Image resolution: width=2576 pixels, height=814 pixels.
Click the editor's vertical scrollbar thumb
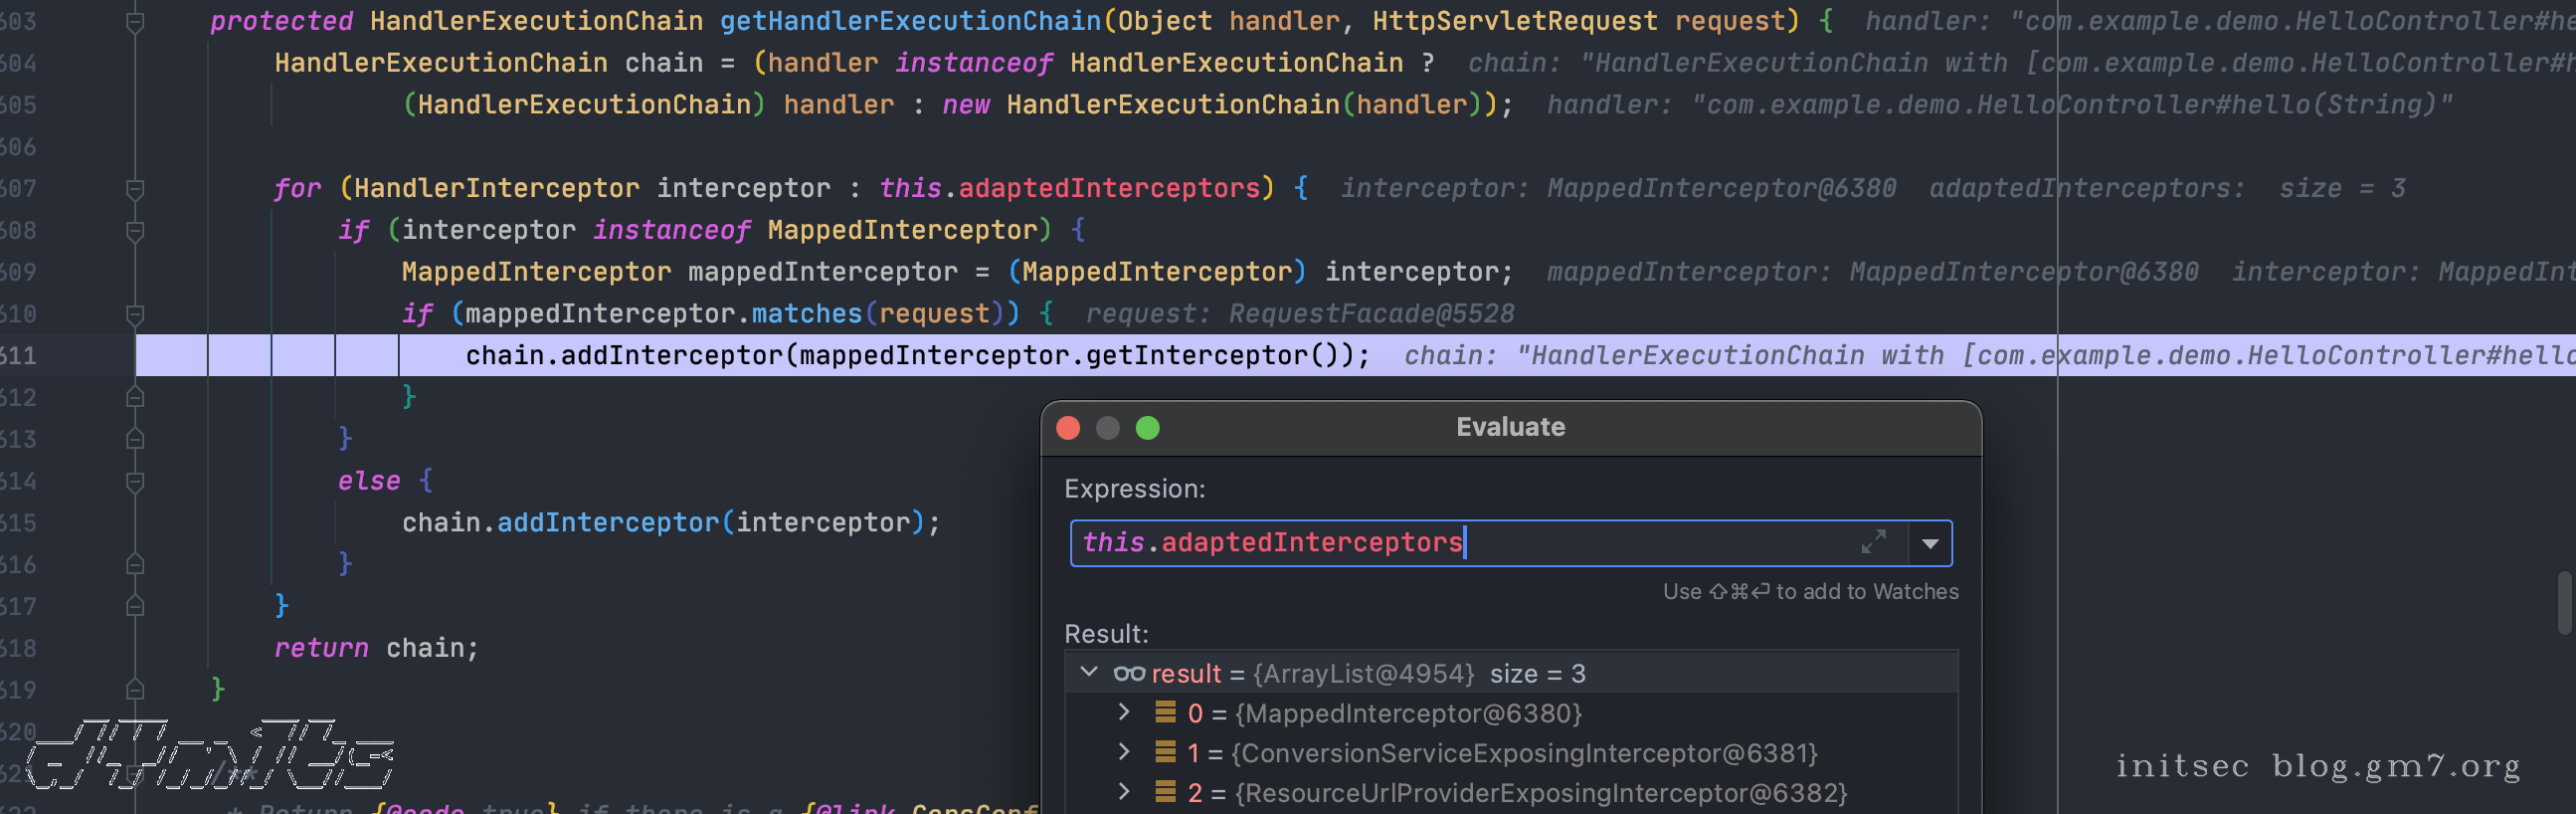click(2566, 602)
